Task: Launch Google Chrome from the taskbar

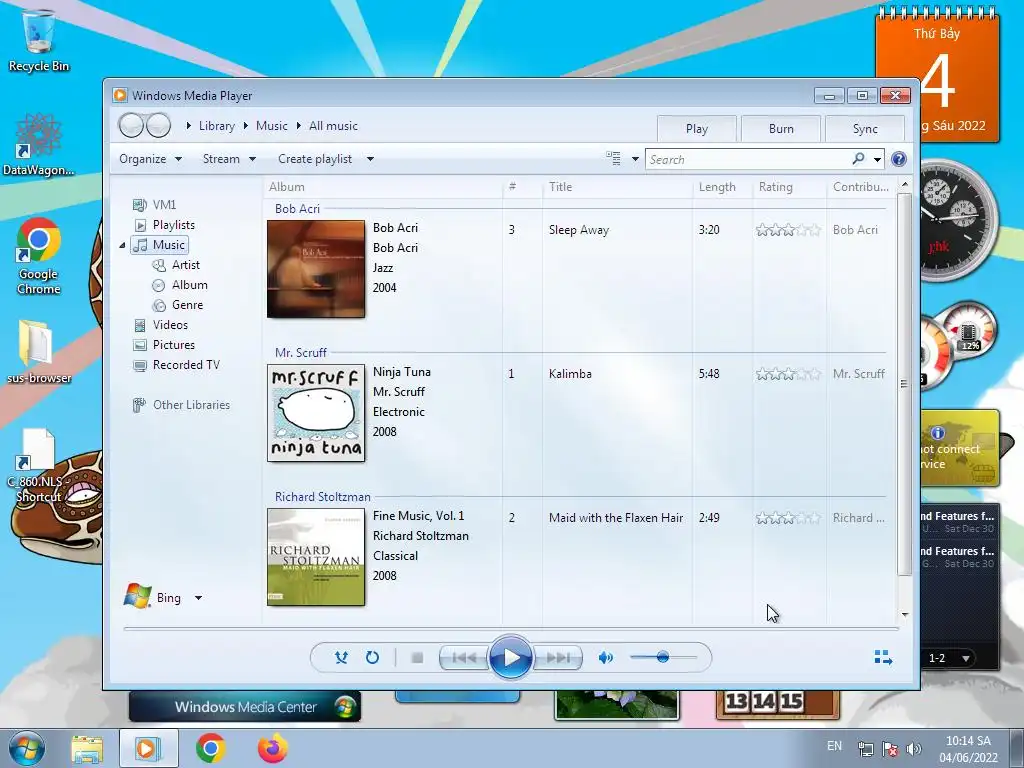Action: click(x=210, y=748)
